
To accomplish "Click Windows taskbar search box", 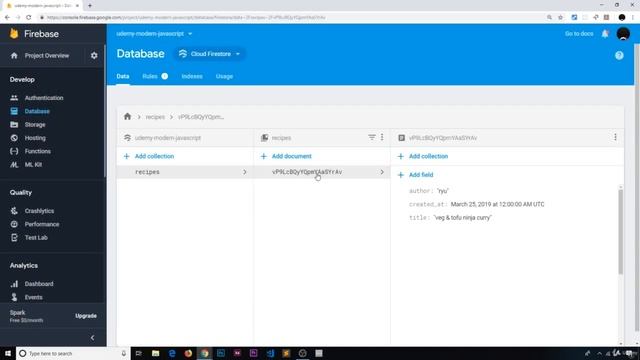I will pyautogui.click(x=73, y=353).
